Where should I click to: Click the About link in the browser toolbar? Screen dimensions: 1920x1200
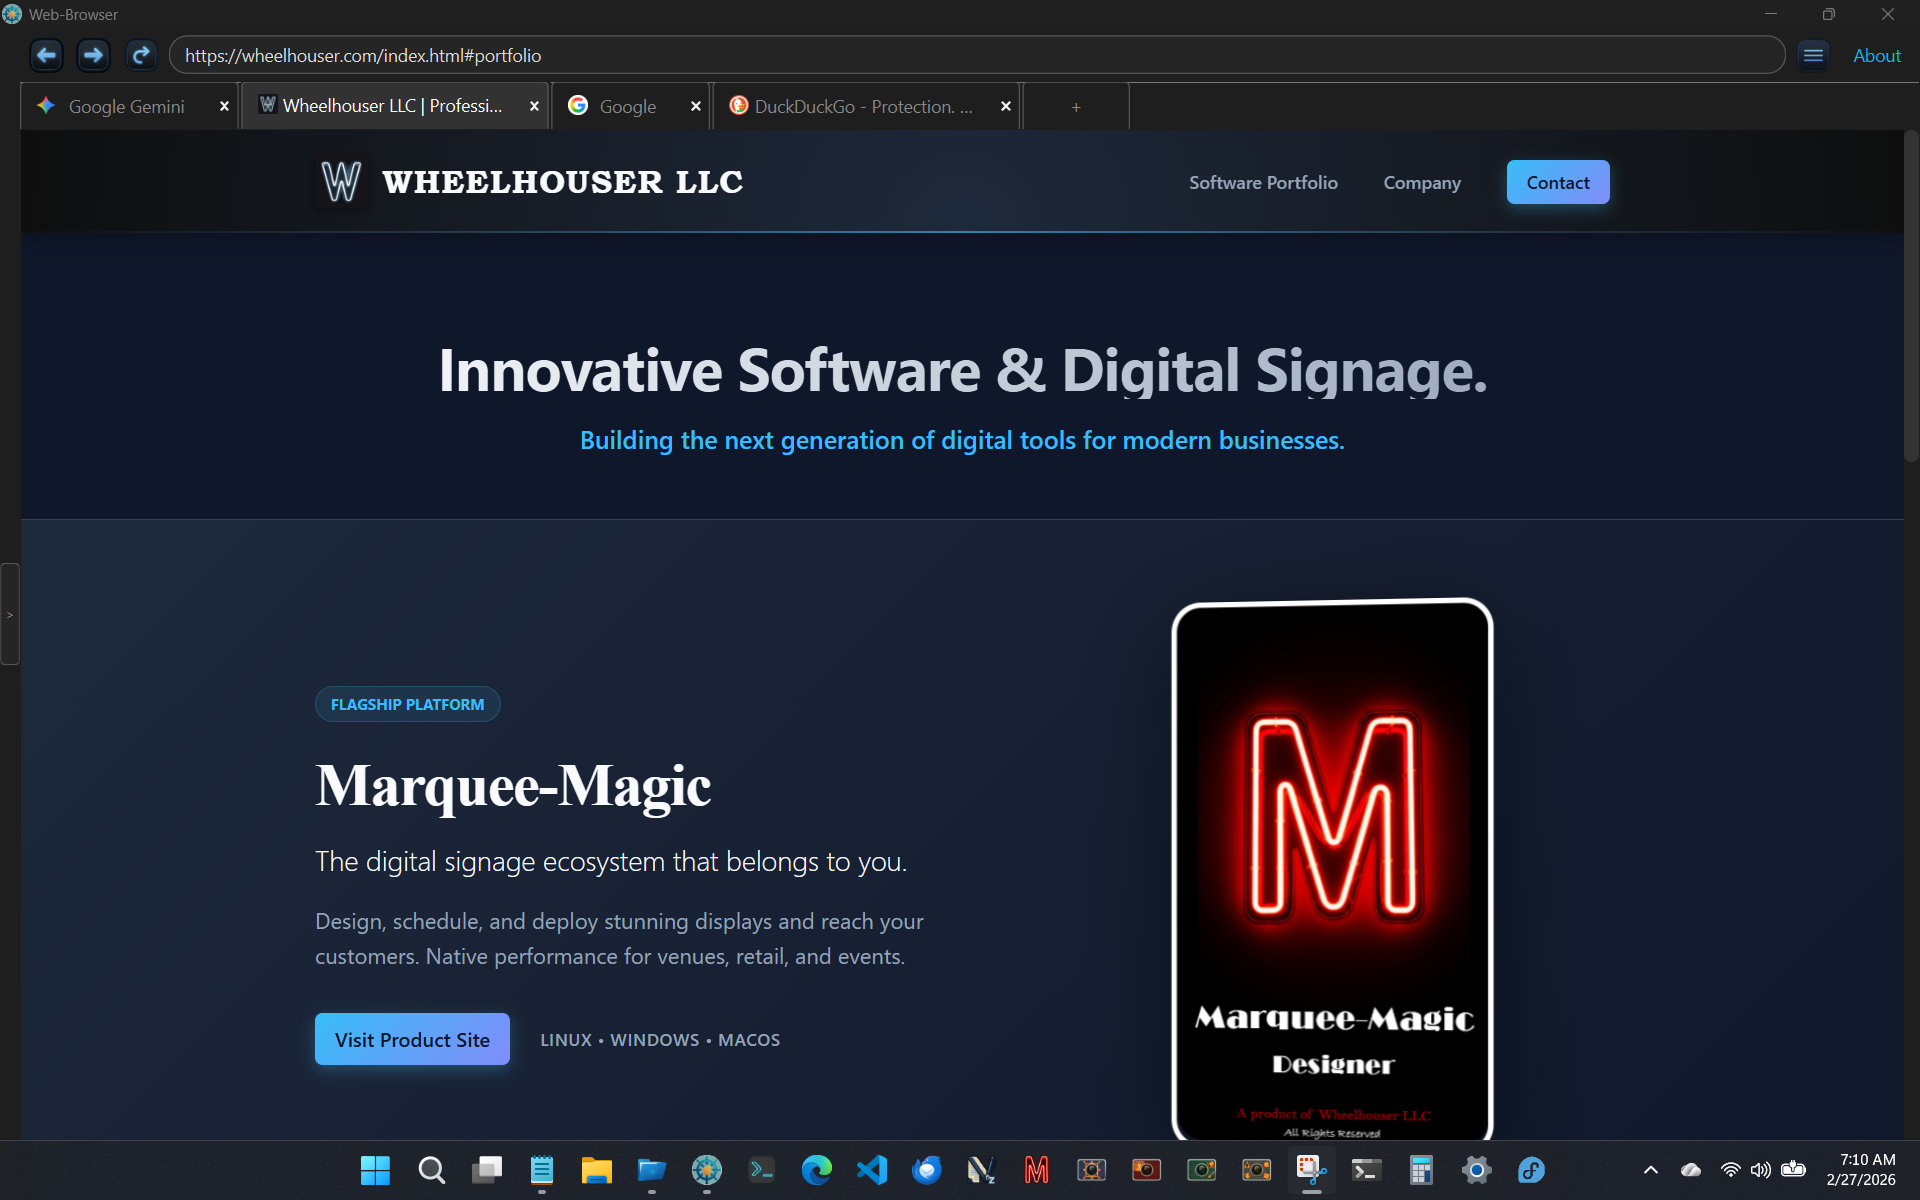pos(1876,56)
